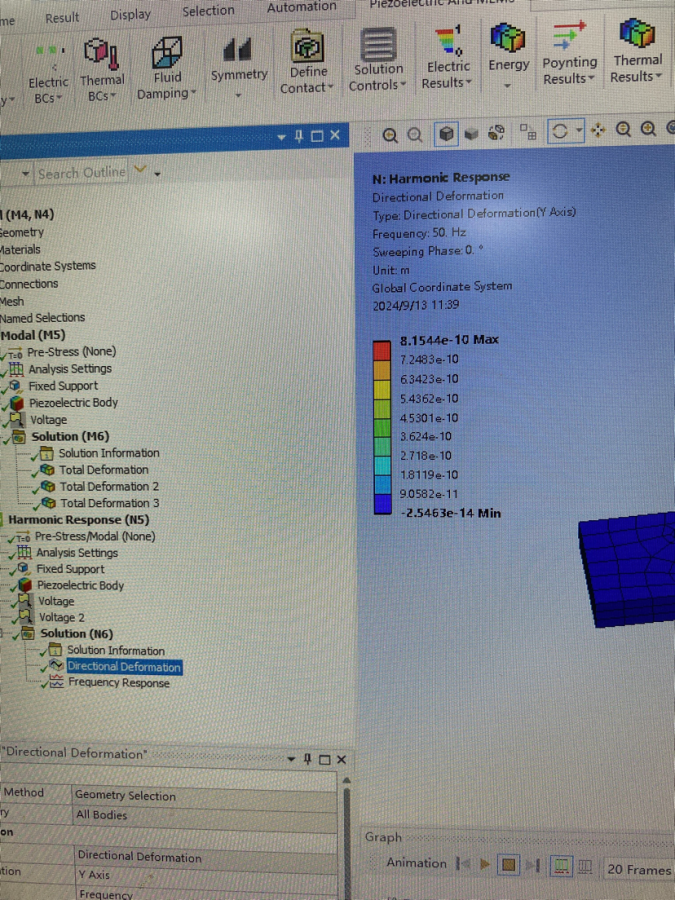
Task: Click the Zoom magnifier with vertical arrows
Action: (x=623, y=130)
